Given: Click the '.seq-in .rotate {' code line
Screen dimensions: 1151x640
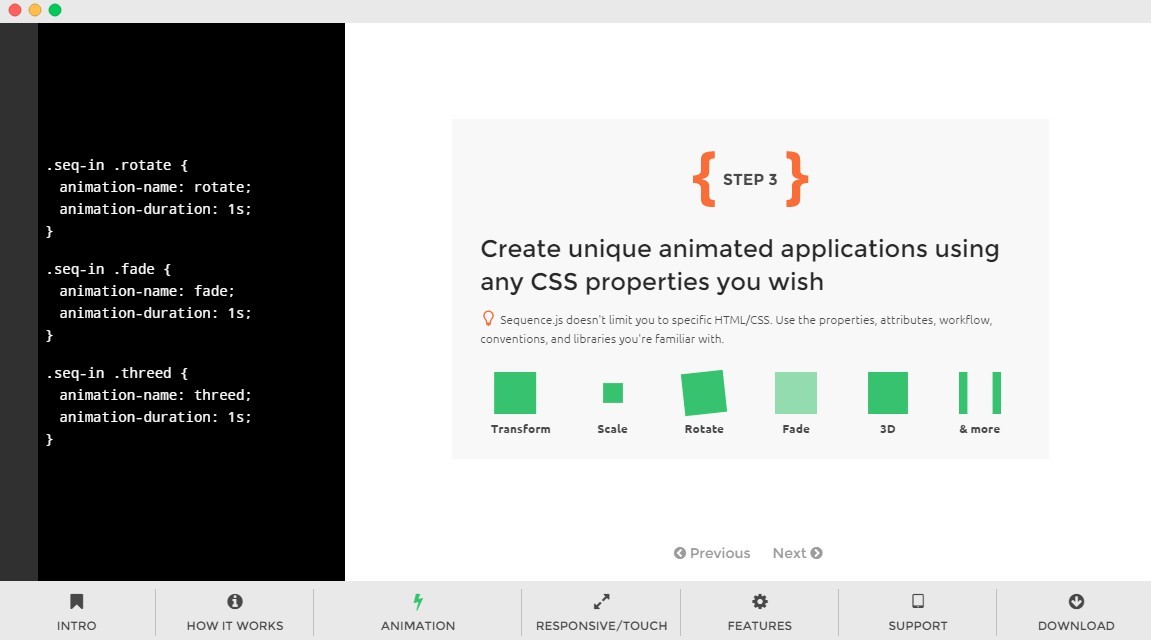Looking at the screenshot, I should (117, 165).
